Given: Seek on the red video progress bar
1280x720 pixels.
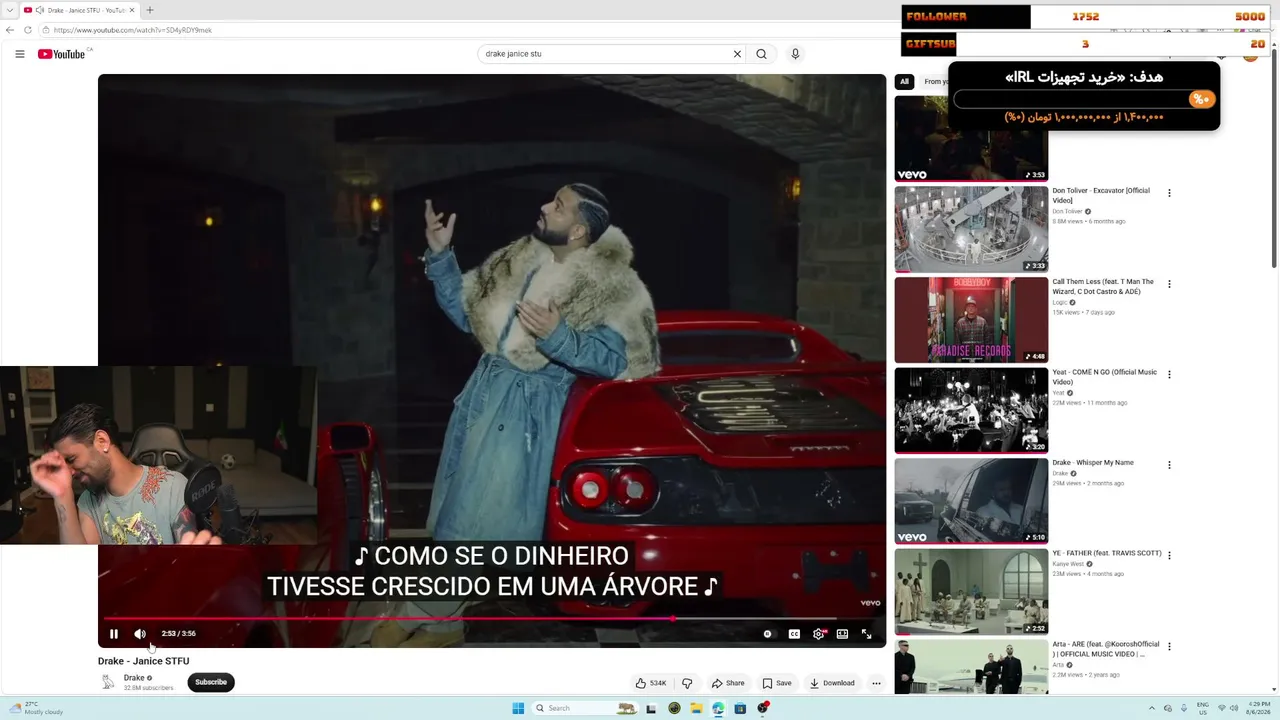Looking at the screenshot, I should click(x=491, y=618).
